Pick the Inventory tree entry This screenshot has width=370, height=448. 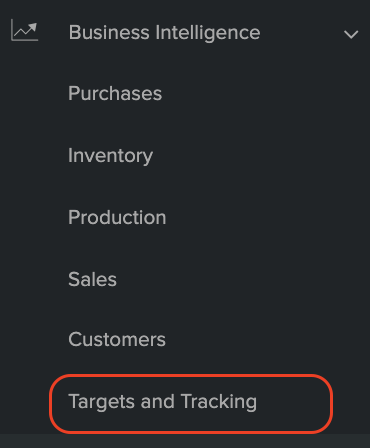110,156
